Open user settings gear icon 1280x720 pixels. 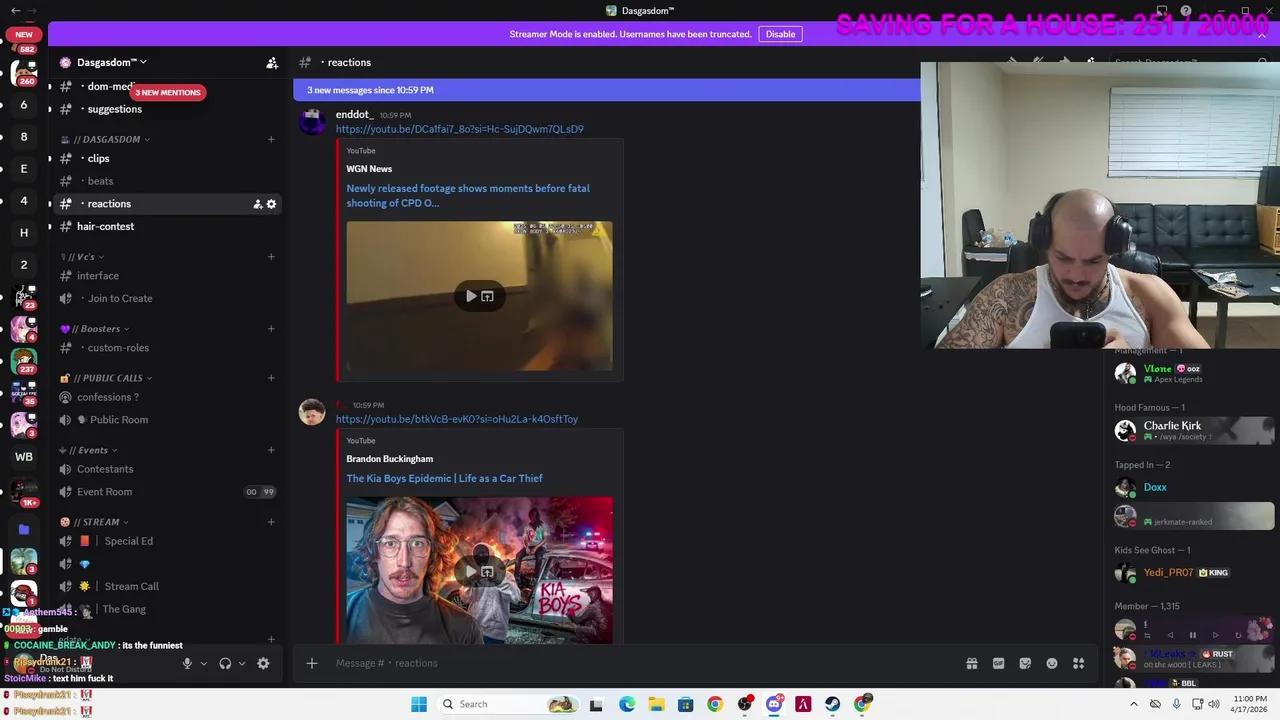click(x=263, y=663)
